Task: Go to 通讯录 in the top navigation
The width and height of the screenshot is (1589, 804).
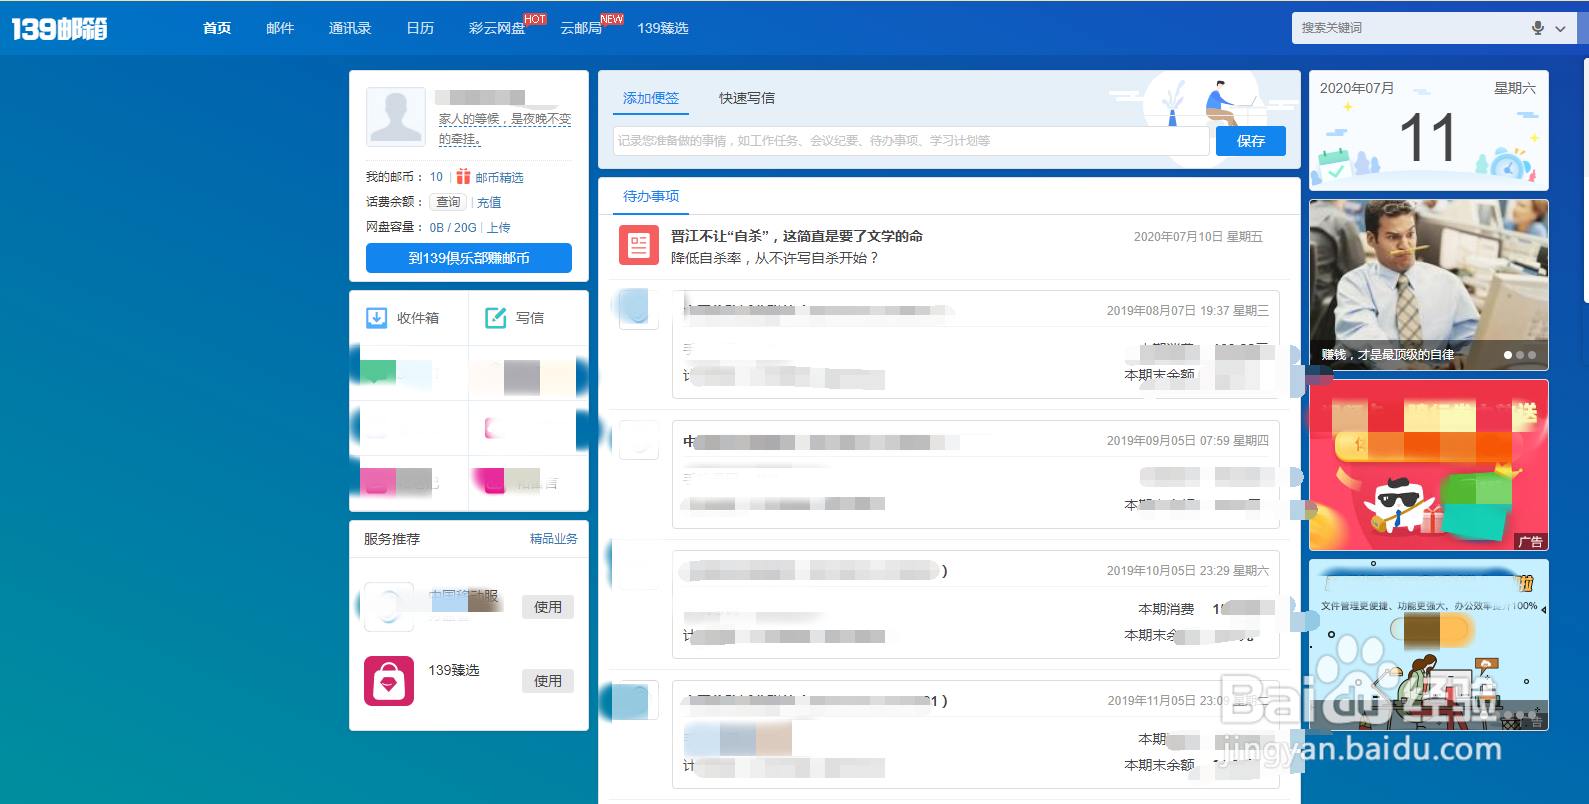Action: click(x=350, y=28)
